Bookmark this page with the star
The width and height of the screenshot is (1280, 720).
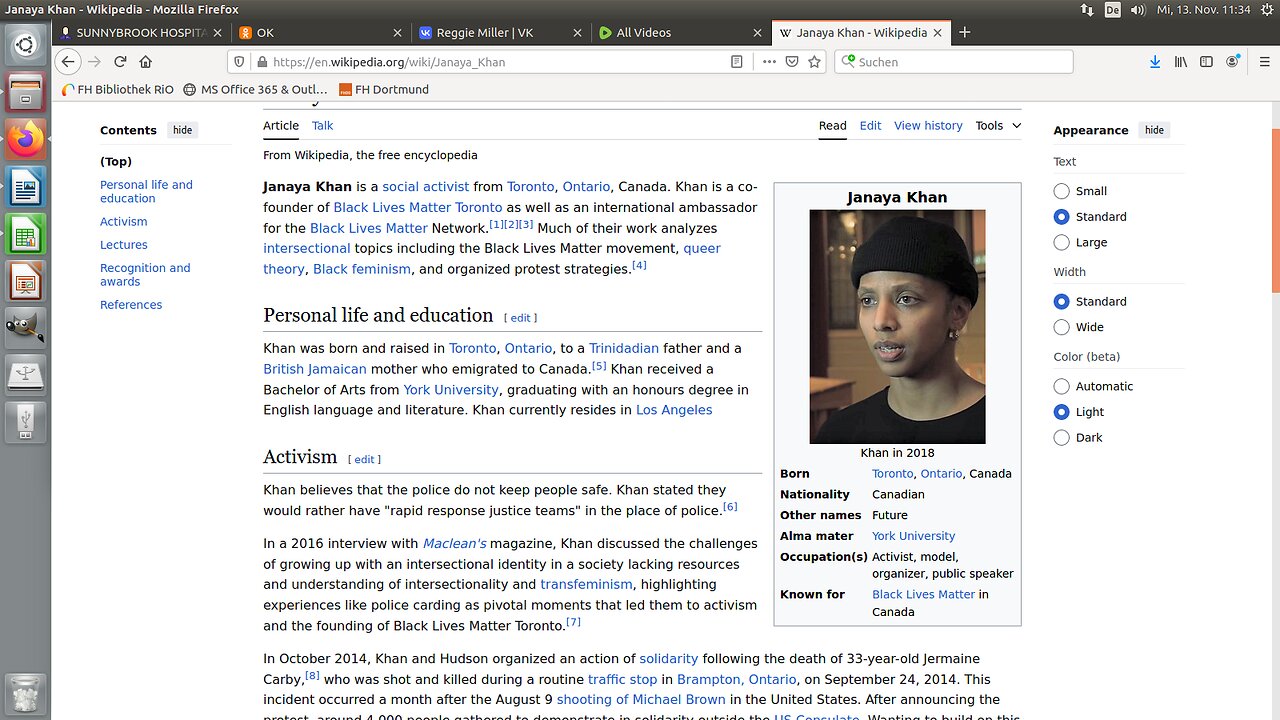pyautogui.click(x=815, y=61)
